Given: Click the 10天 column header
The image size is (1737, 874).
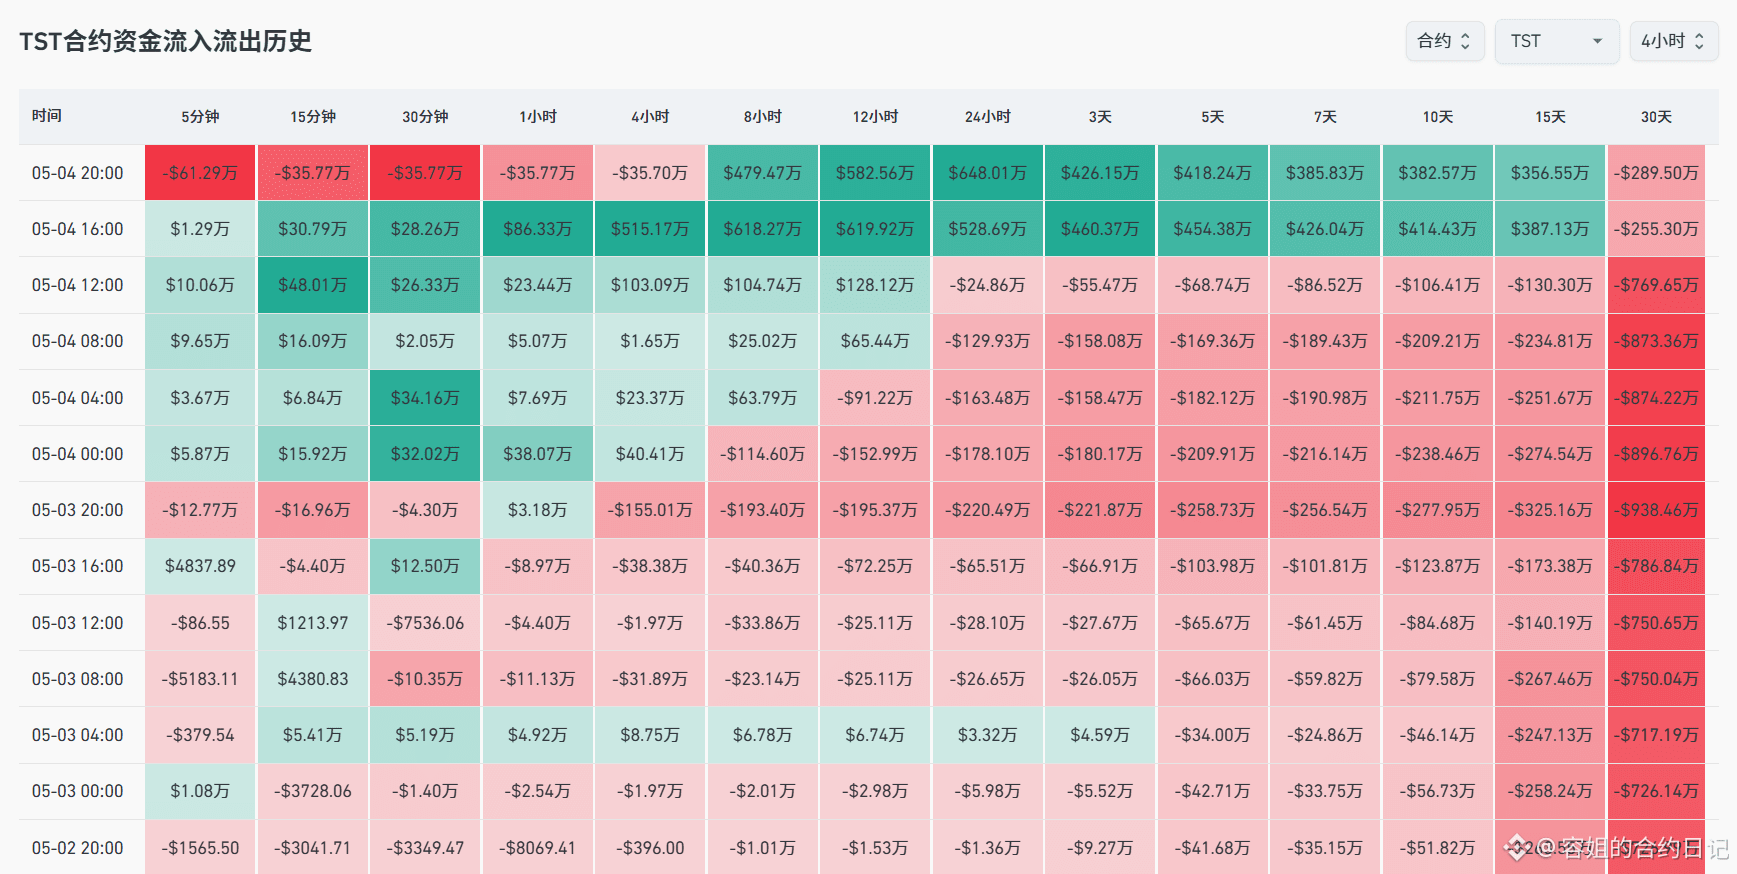Looking at the screenshot, I should [x=1438, y=117].
